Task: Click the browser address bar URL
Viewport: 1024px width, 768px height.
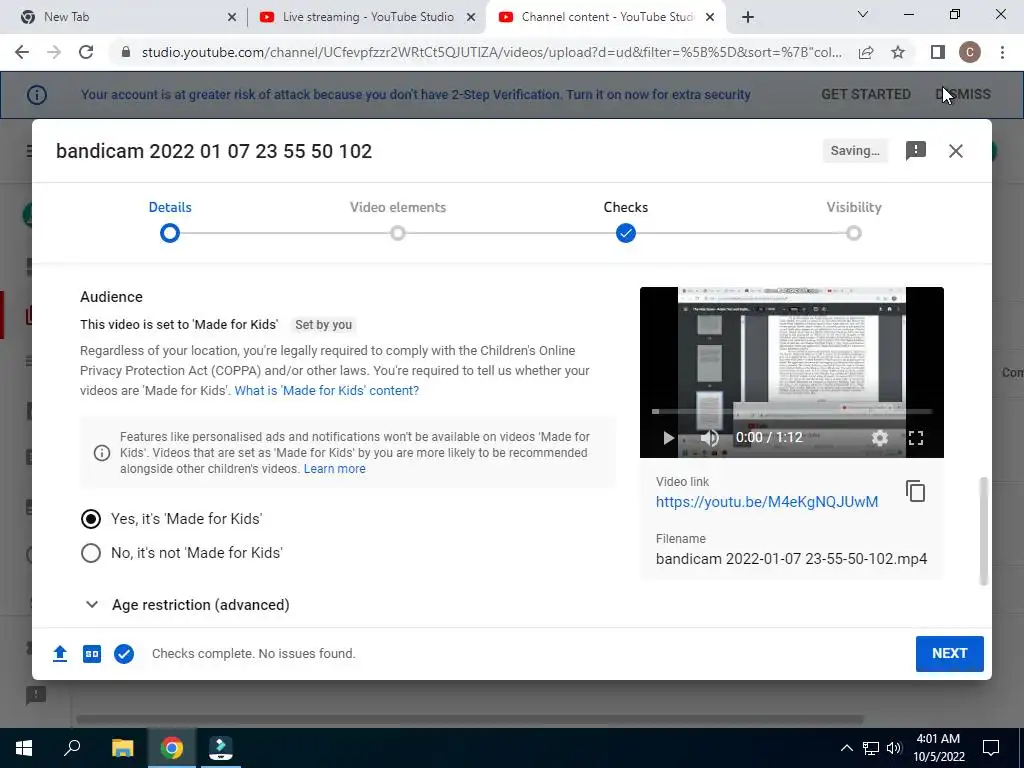Action: pyautogui.click(x=492, y=52)
